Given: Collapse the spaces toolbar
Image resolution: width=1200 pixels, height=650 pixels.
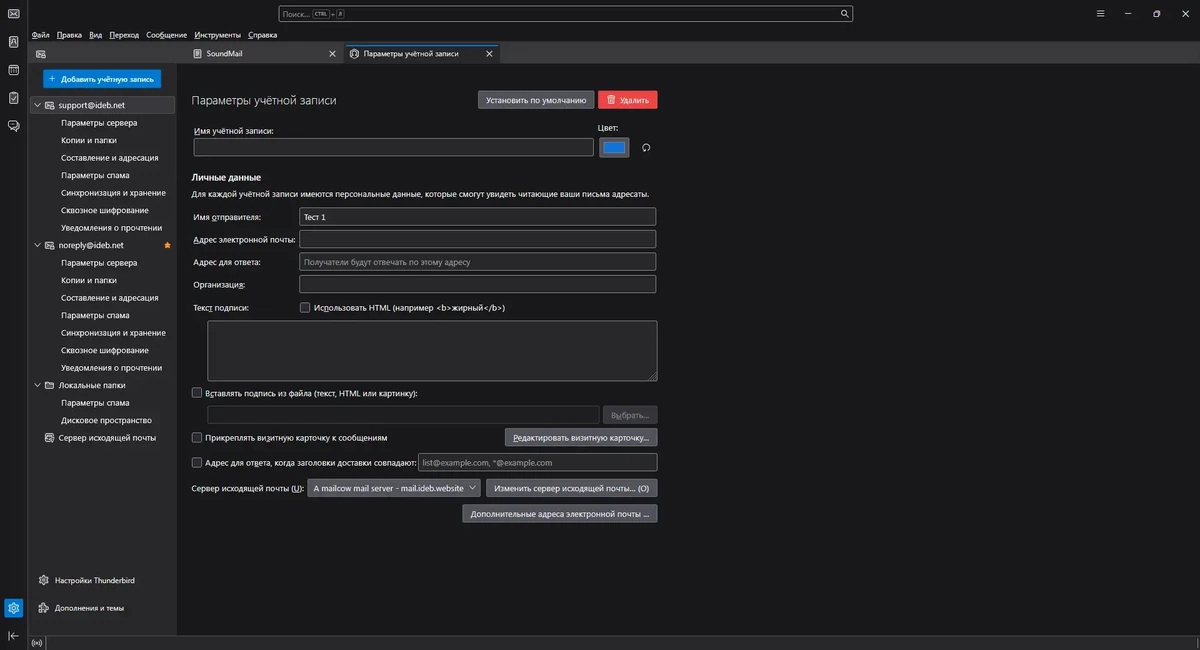Looking at the screenshot, I should point(13,636).
